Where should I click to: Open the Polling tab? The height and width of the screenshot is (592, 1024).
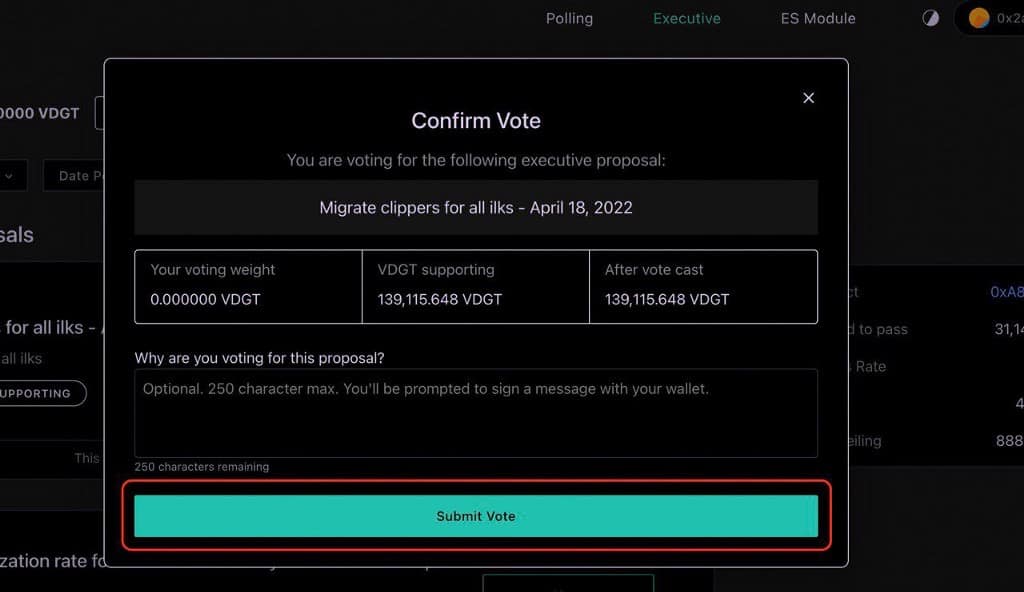click(x=569, y=18)
